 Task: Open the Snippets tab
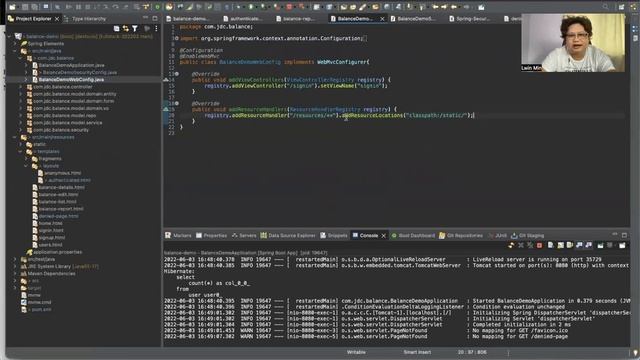coord(334,236)
